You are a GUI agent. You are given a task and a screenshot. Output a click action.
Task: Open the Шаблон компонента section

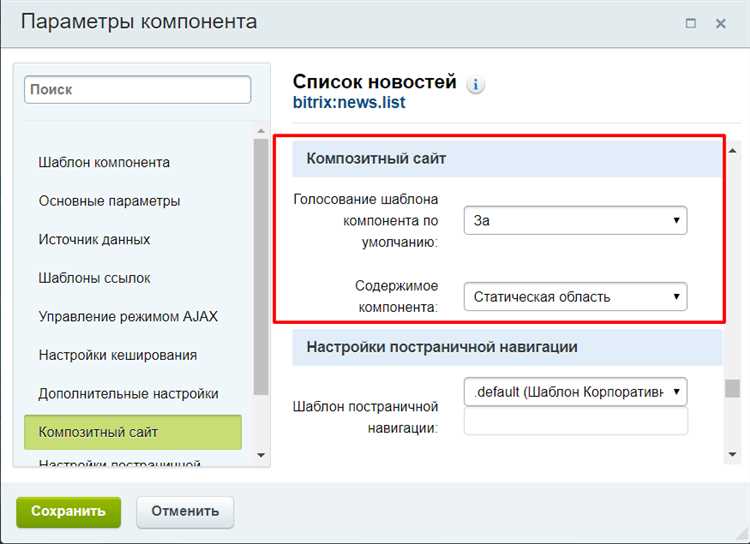[104, 162]
